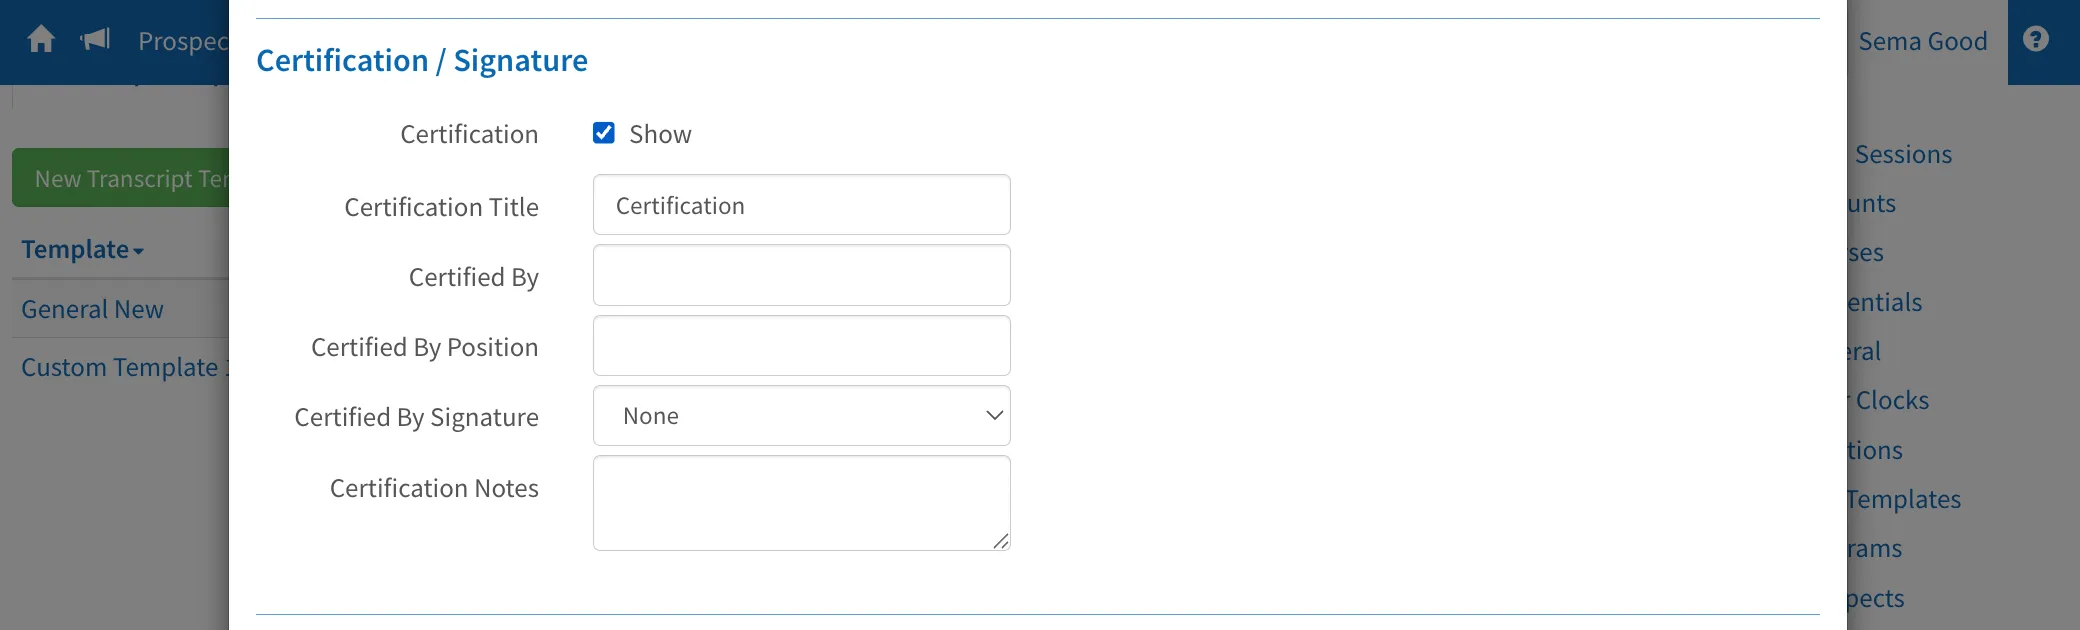The width and height of the screenshot is (2080, 630).
Task: Focus the Certified By text field
Action: [802, 275]
